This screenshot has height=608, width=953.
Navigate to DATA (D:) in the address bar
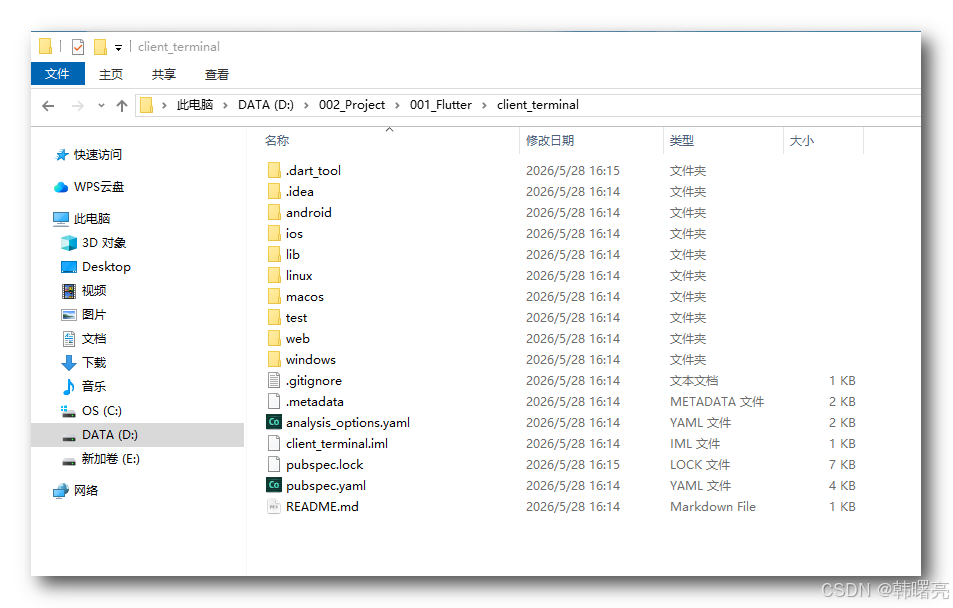[x=266, y=105]
